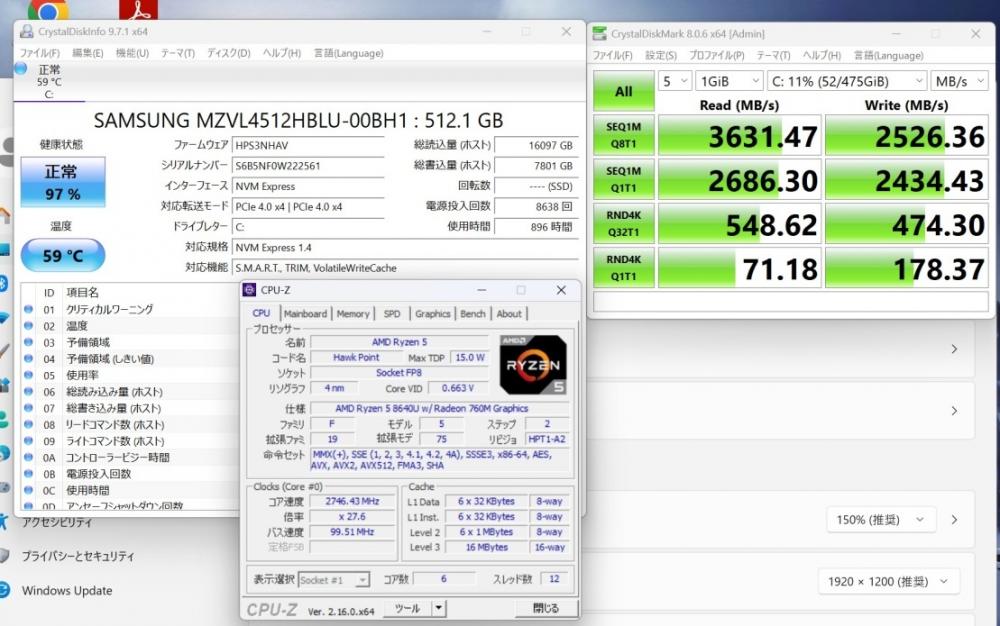
Task: Switch to the Memory tab in CPU-Z
Action: pos(353,314)
